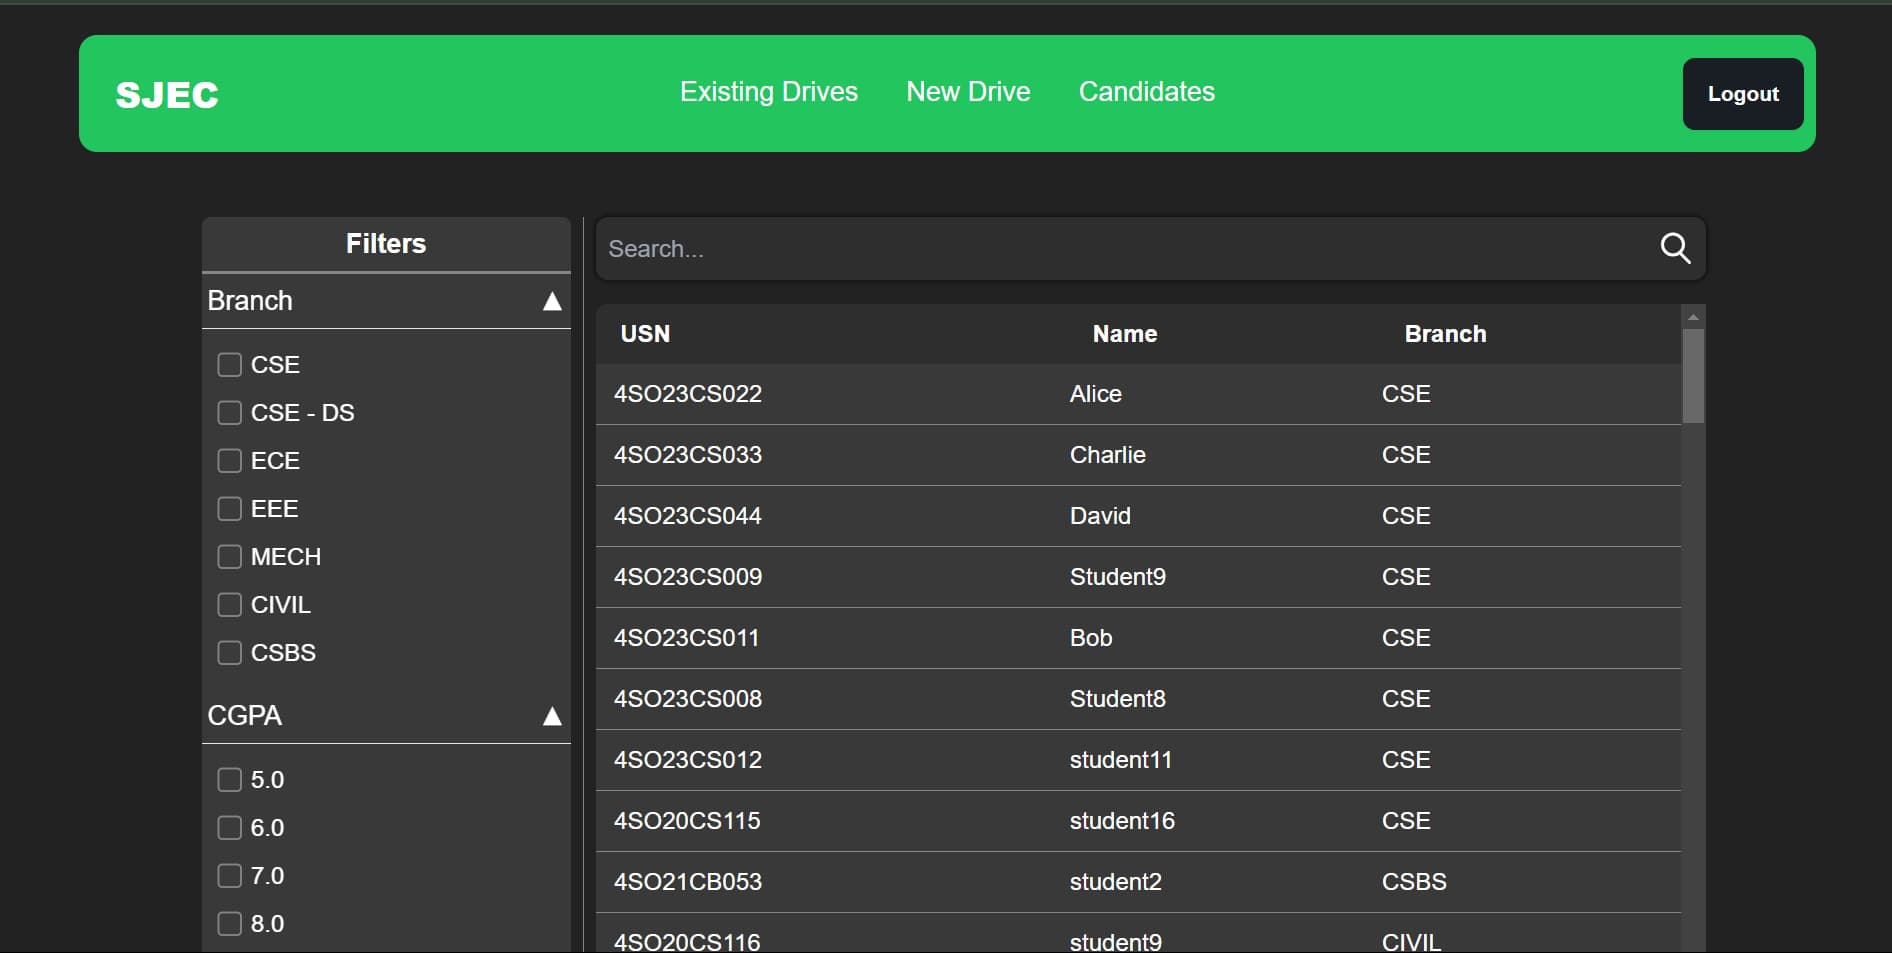
Task: Click the search magnifier icon
Action: [x=1675, y=248]
